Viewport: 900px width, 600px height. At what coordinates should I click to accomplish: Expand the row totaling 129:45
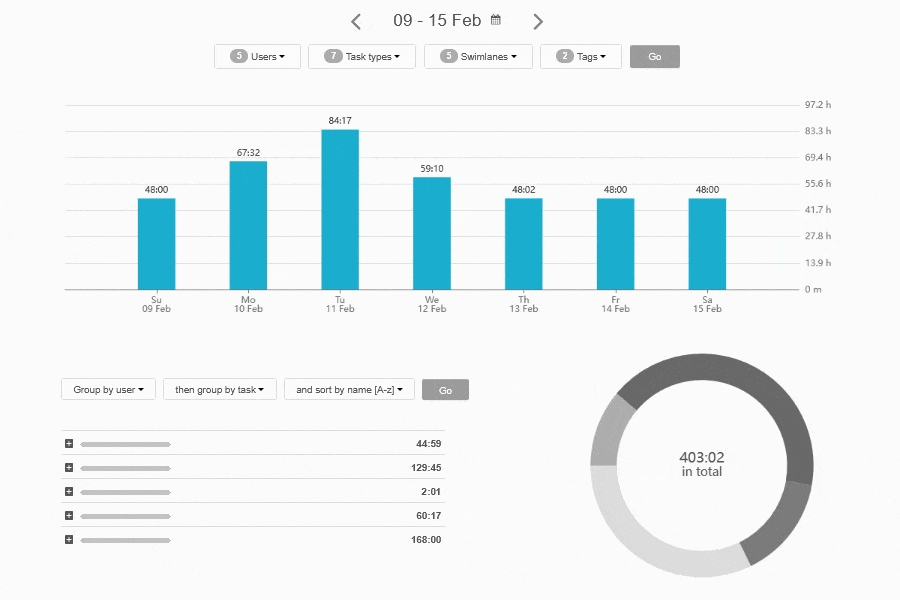[x=67, y=467]
